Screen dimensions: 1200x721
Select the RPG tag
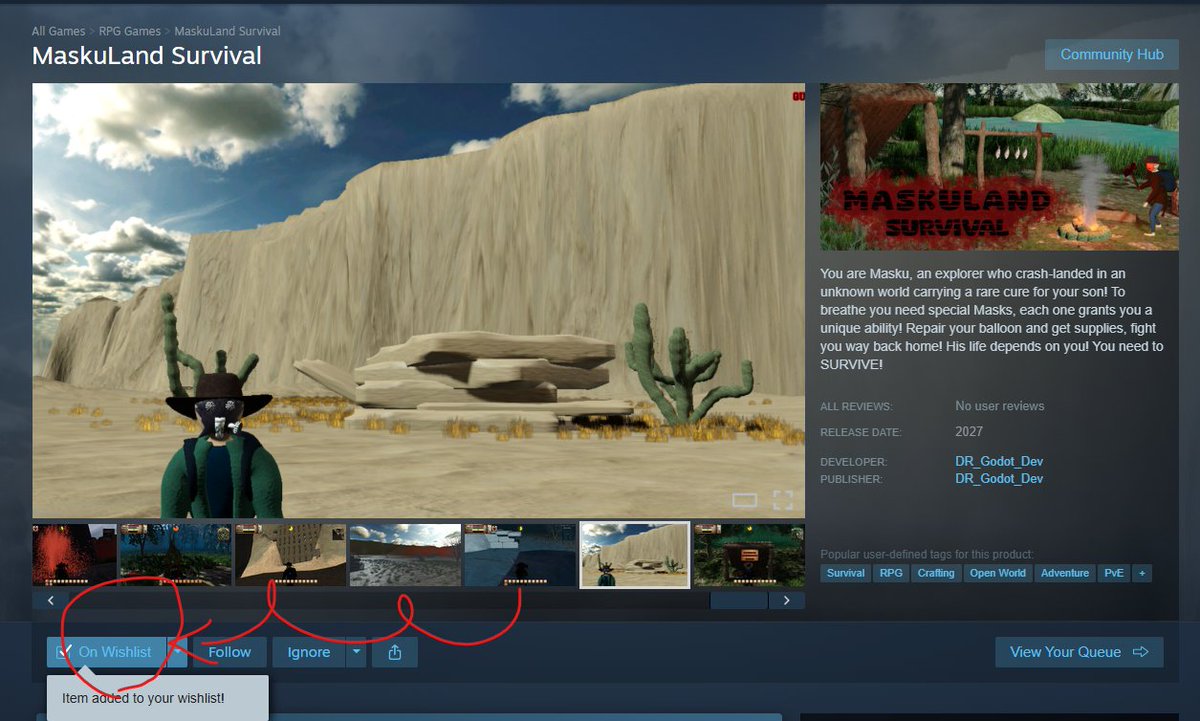click(x=890, y=573)
